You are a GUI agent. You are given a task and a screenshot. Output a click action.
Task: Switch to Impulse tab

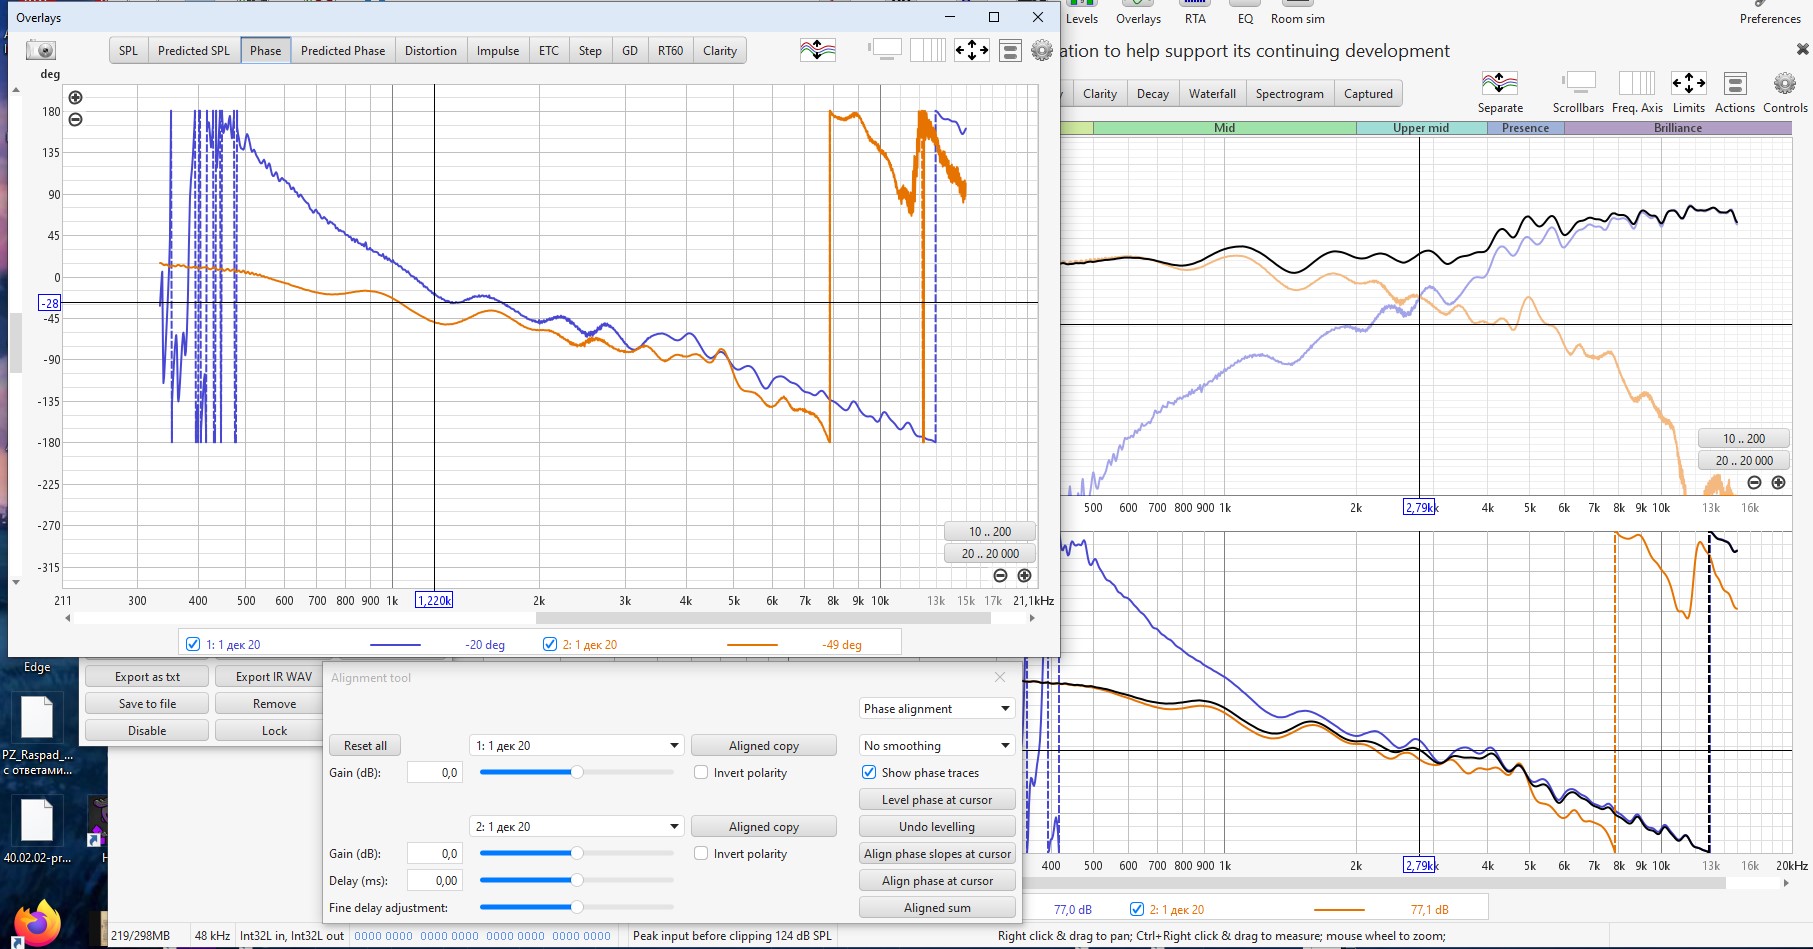click(x=498, y=50)
